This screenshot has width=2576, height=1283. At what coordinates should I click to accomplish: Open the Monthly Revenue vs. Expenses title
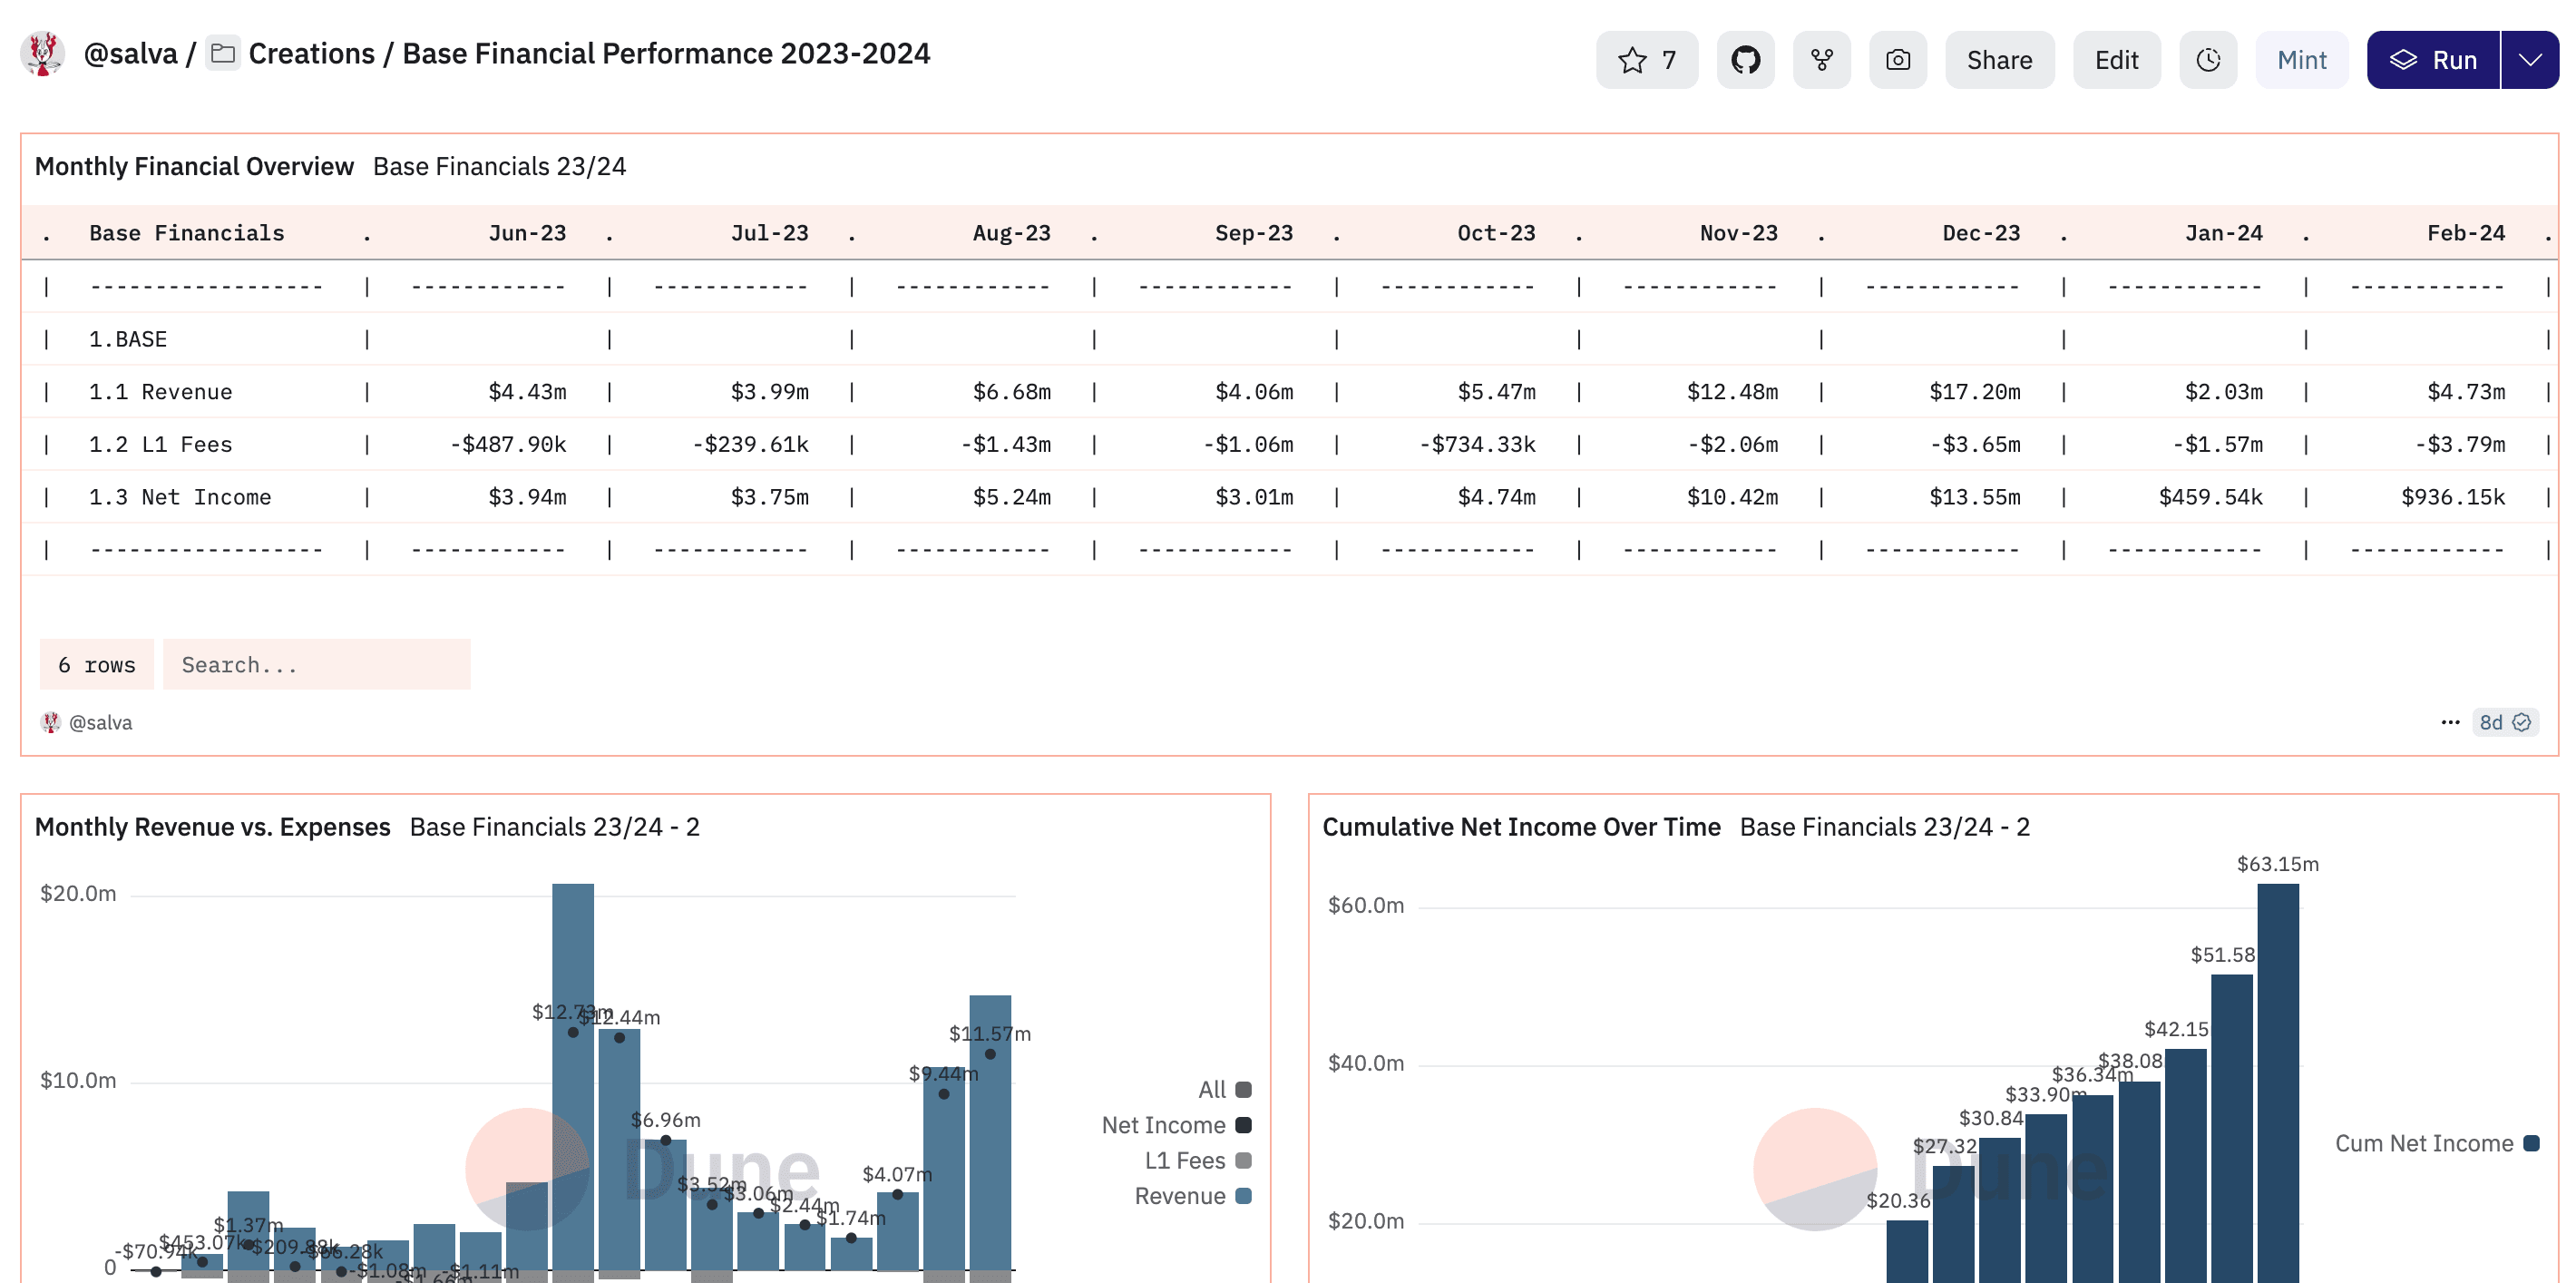pos(212,827)
